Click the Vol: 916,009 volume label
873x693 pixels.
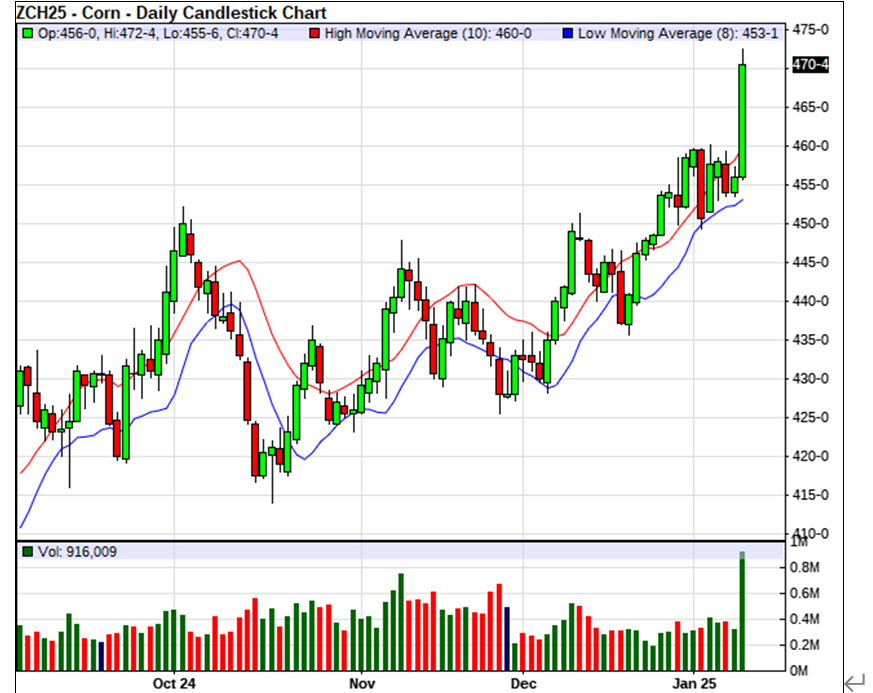point(78,552)
